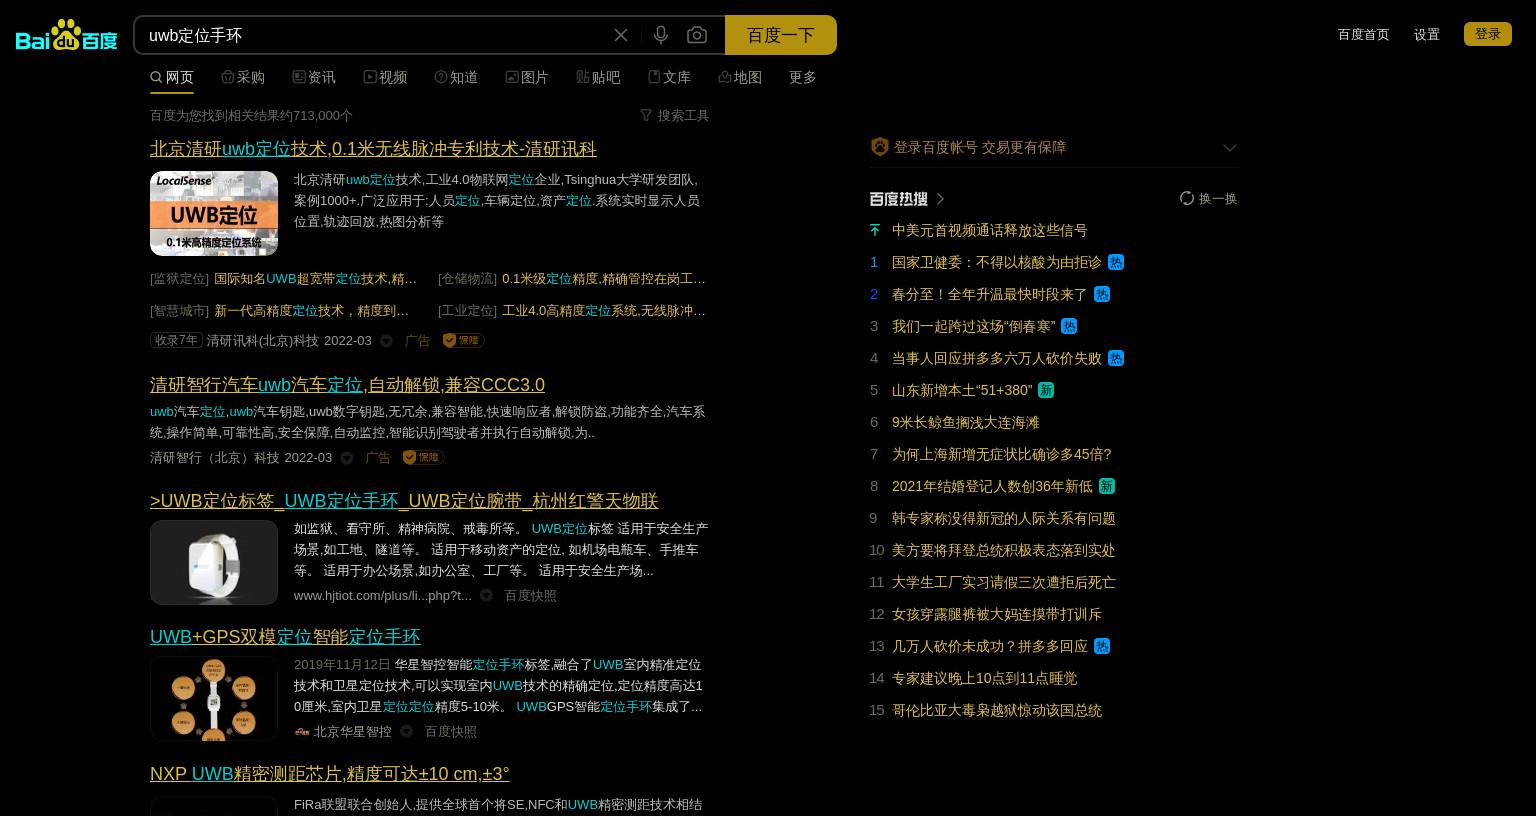Expand the 登录百度帐号 panel chevron
1536x816 pixels.
point(1230,148)
